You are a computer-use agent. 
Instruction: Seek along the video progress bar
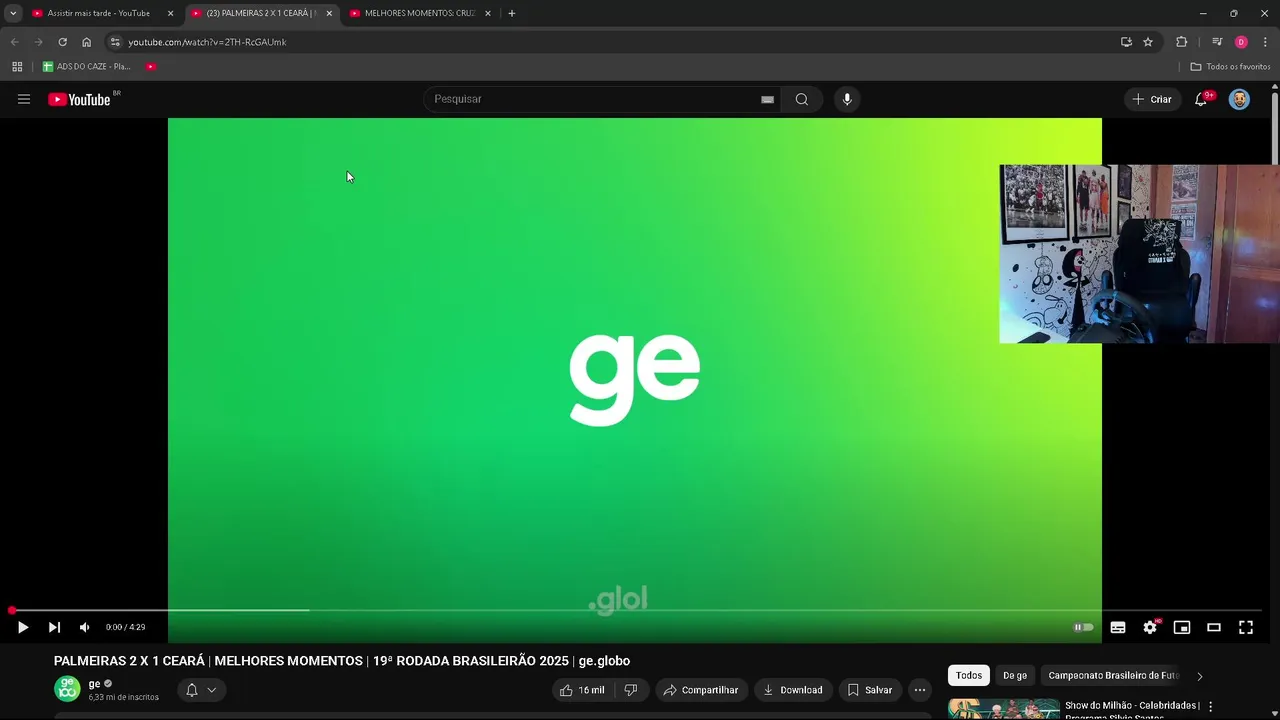(x=635, y=610)
